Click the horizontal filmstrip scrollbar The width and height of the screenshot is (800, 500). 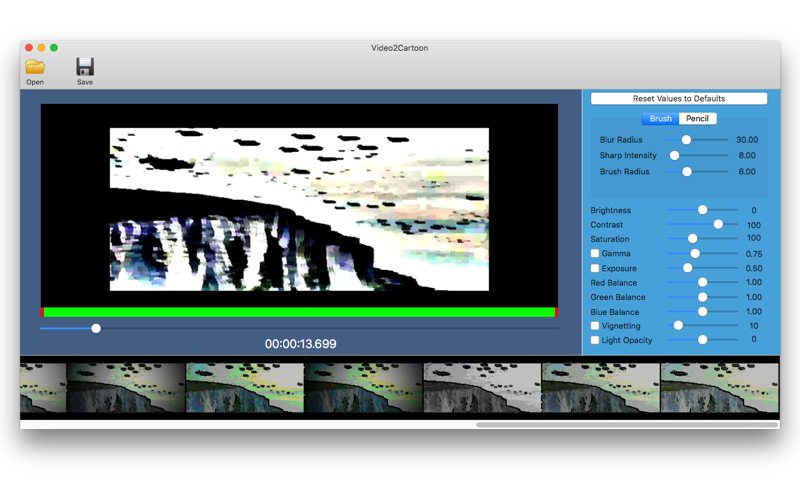[x=627, y=424]
